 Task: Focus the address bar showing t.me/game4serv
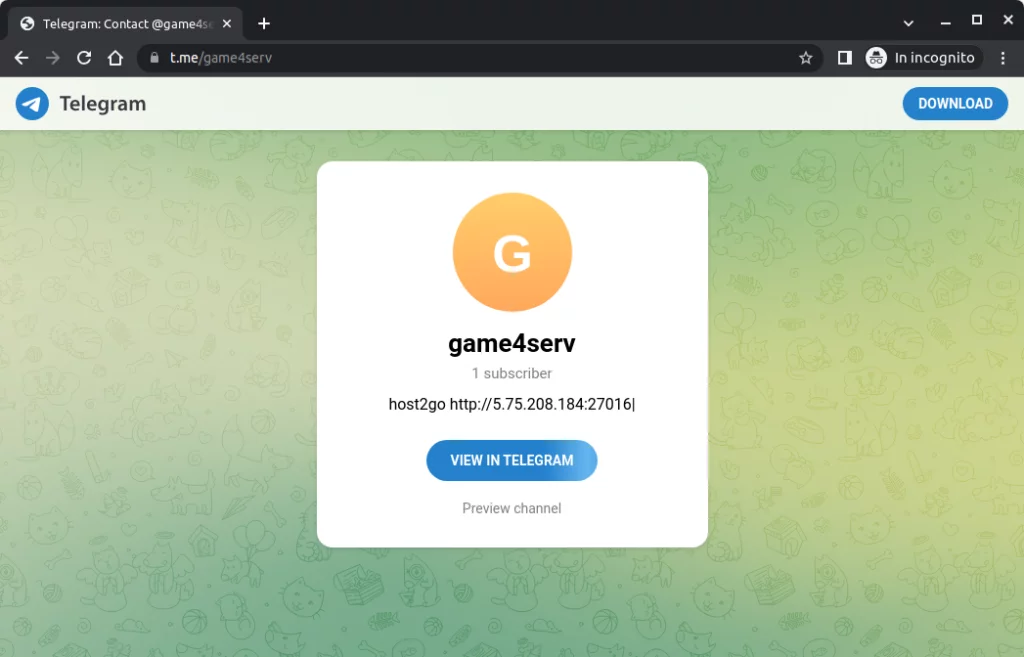480,58
